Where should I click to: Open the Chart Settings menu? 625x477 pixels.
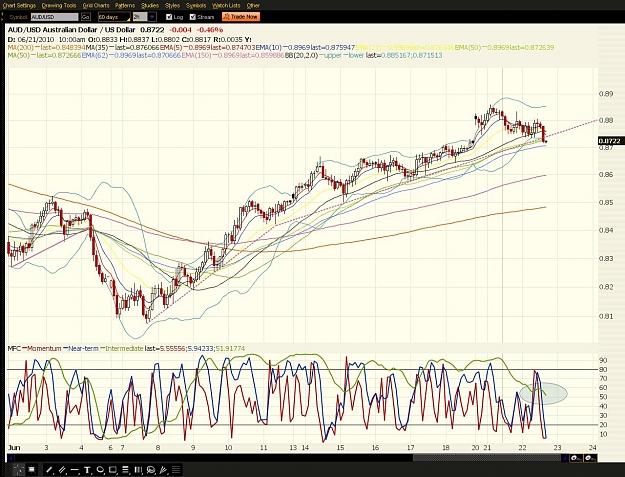(x=19, y=6)
